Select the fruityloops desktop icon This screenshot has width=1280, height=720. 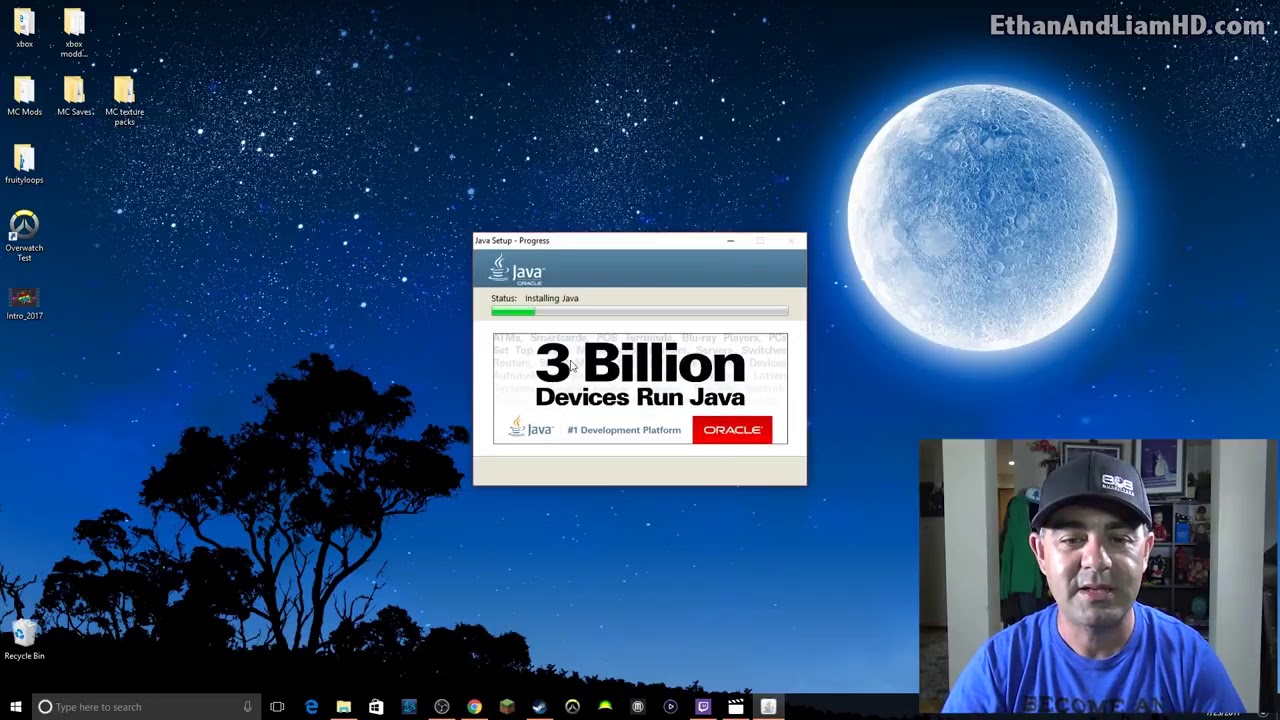pyautogui.click(x=24, y=164)
